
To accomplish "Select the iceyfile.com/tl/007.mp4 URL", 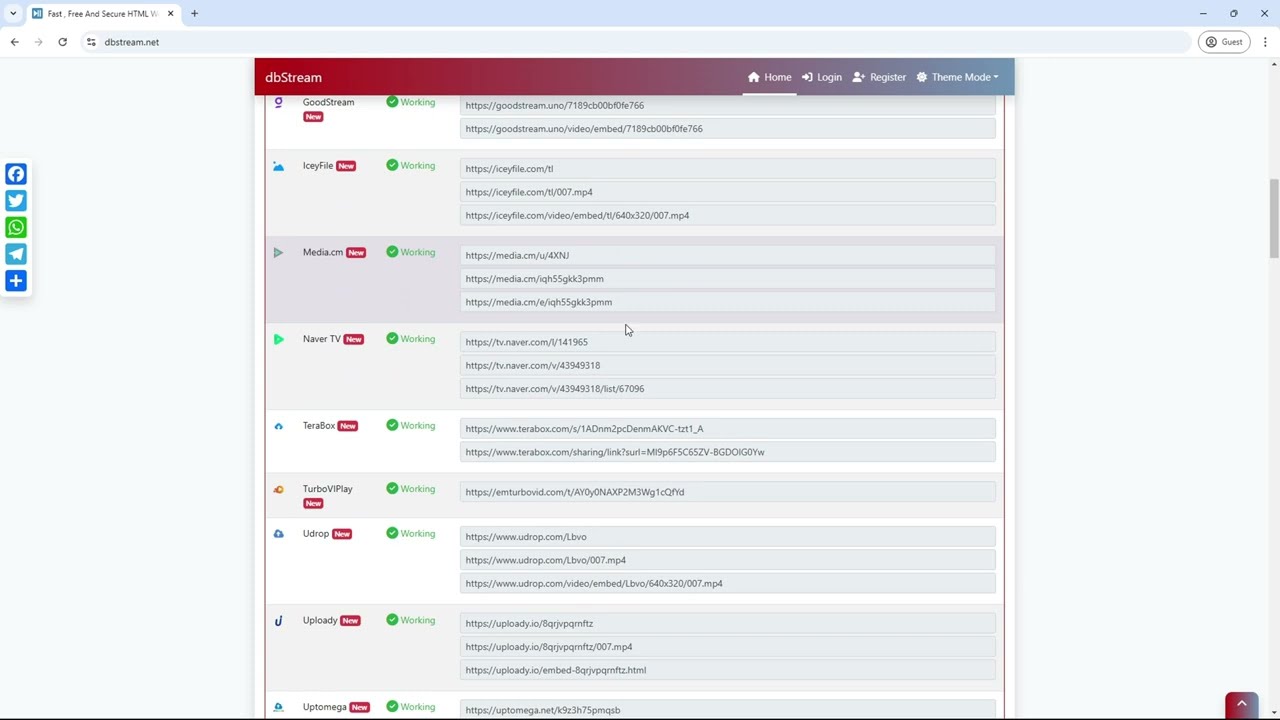I will point(728,192).
